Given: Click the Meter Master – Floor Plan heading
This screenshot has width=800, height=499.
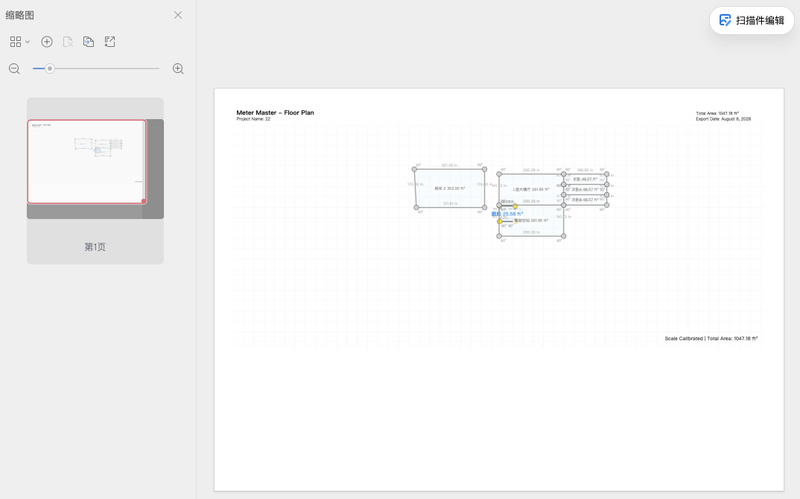Looking at the screenshot, I should point(275,113).
